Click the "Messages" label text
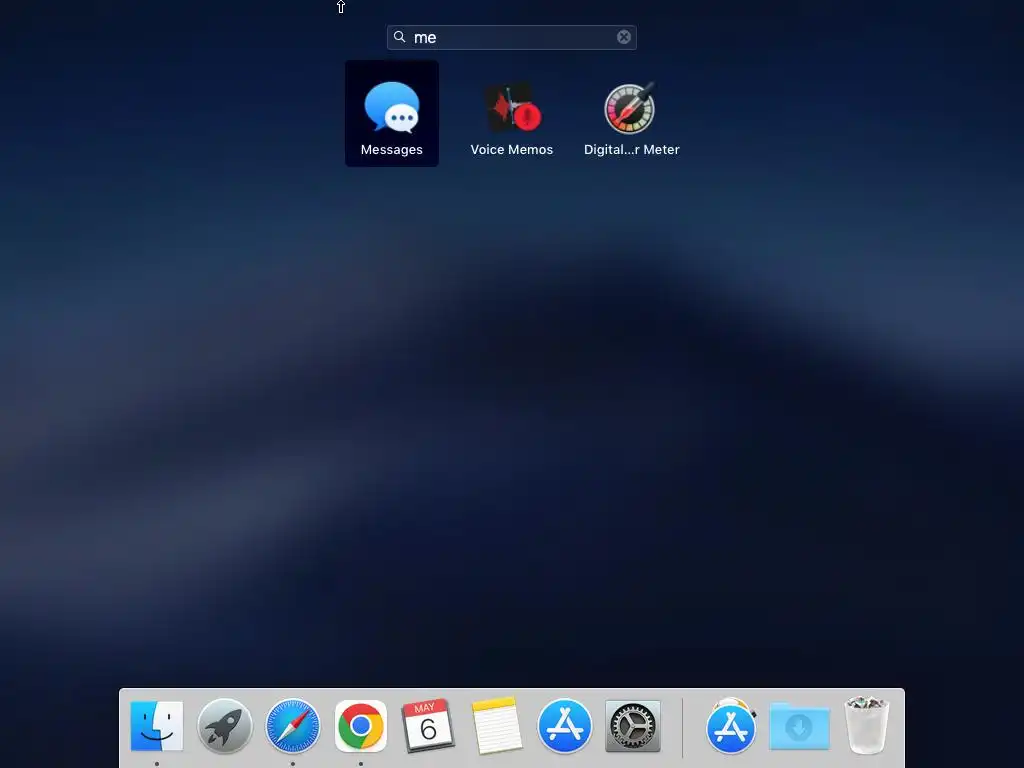This screenshot has height=768, width=1024. pos(392,150)
